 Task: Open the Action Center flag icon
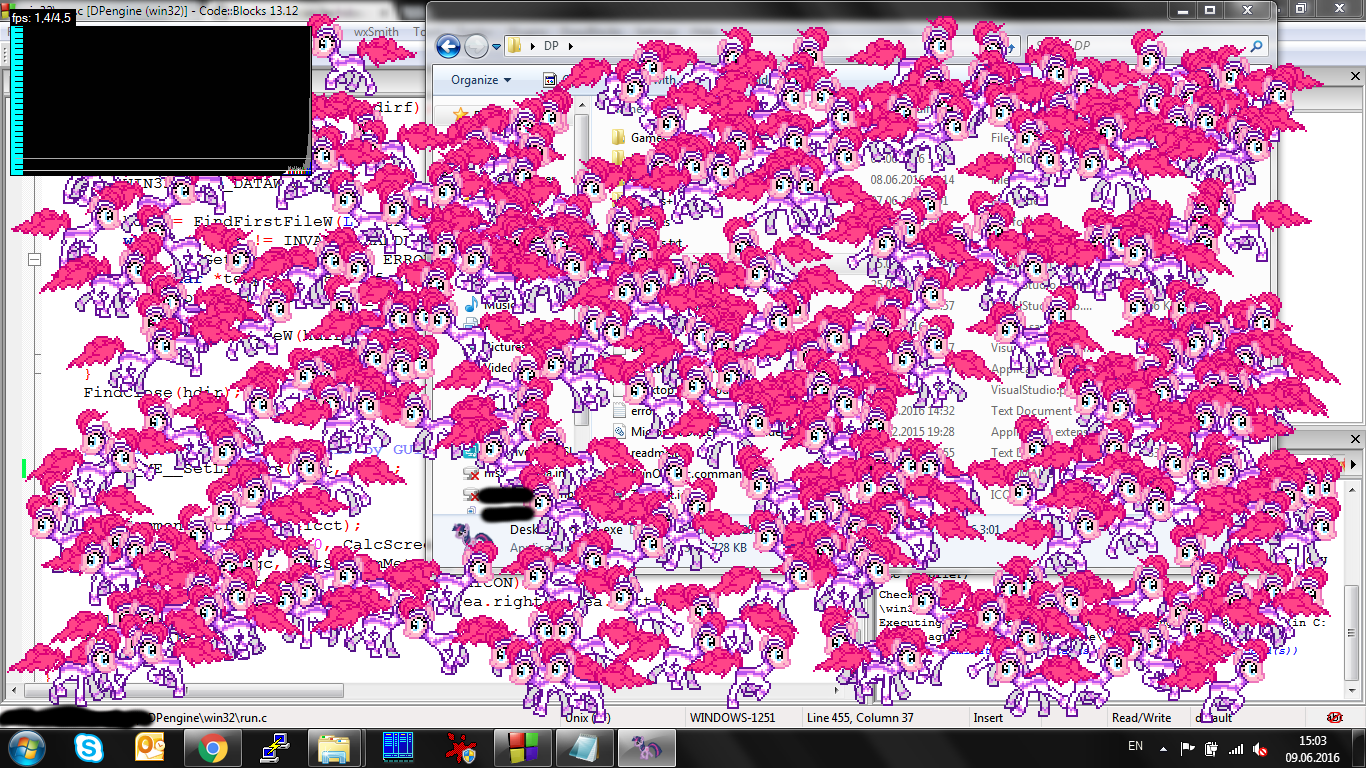tap(1188, 749)
